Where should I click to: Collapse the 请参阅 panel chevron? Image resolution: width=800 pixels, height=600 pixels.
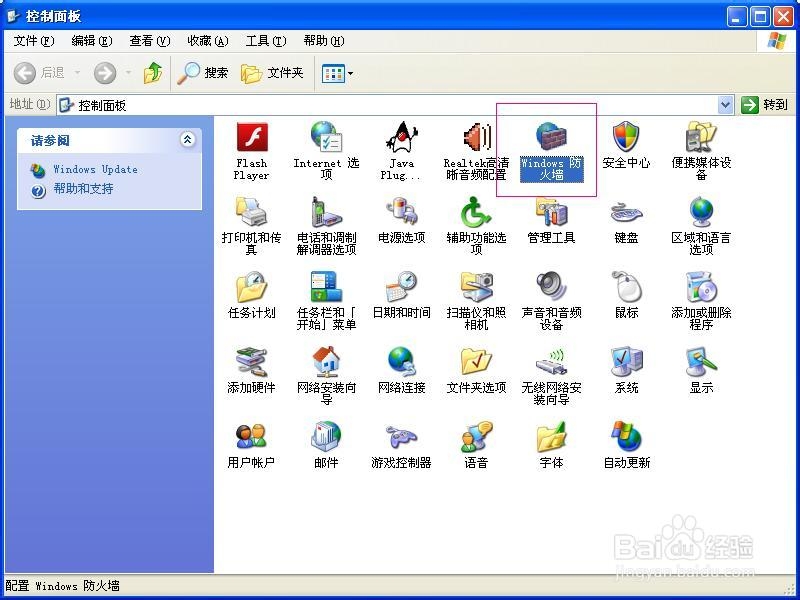point(187,139)
